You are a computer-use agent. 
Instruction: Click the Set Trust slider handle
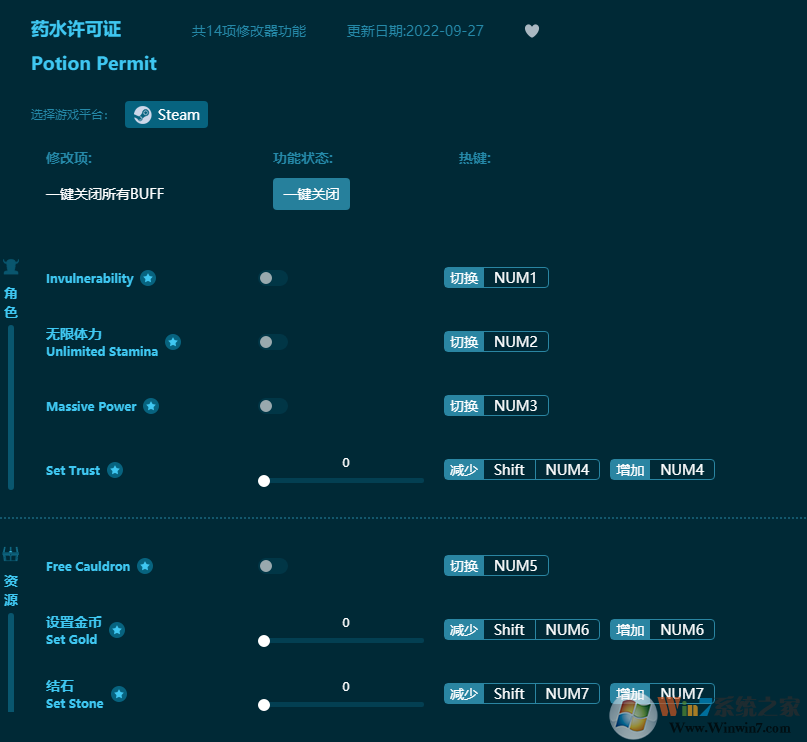point(264,481)
